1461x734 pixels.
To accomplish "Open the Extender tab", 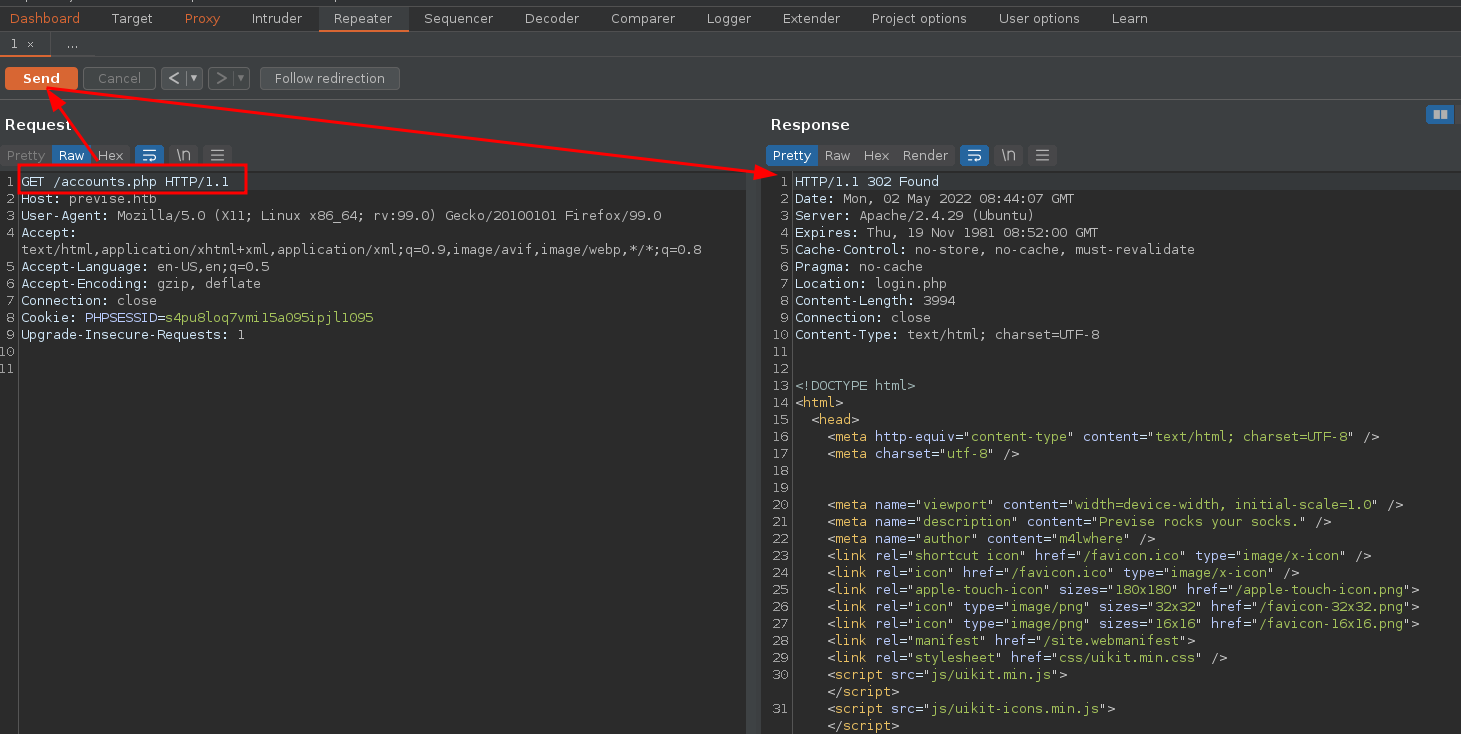I will point(812,18).
